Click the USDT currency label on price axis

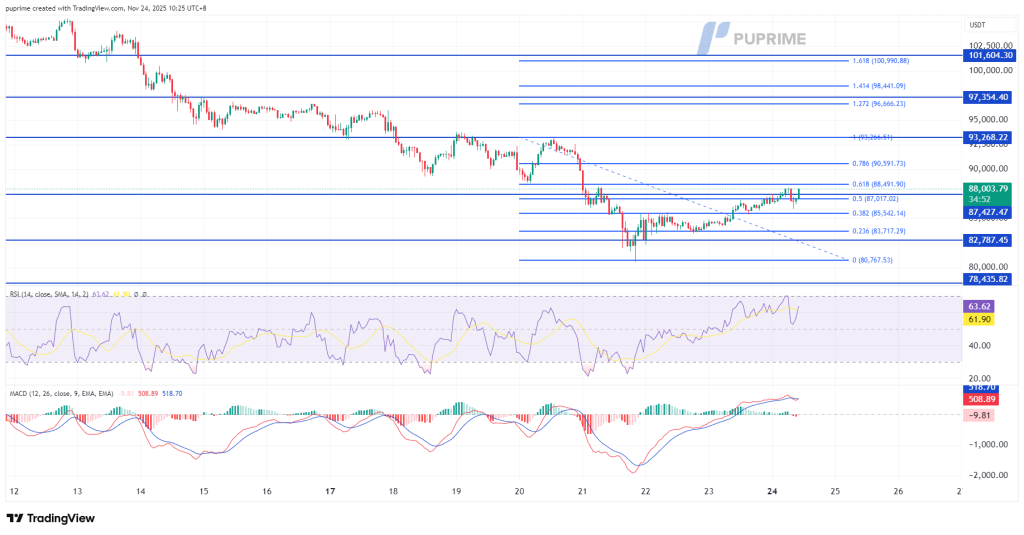point(976,25)
